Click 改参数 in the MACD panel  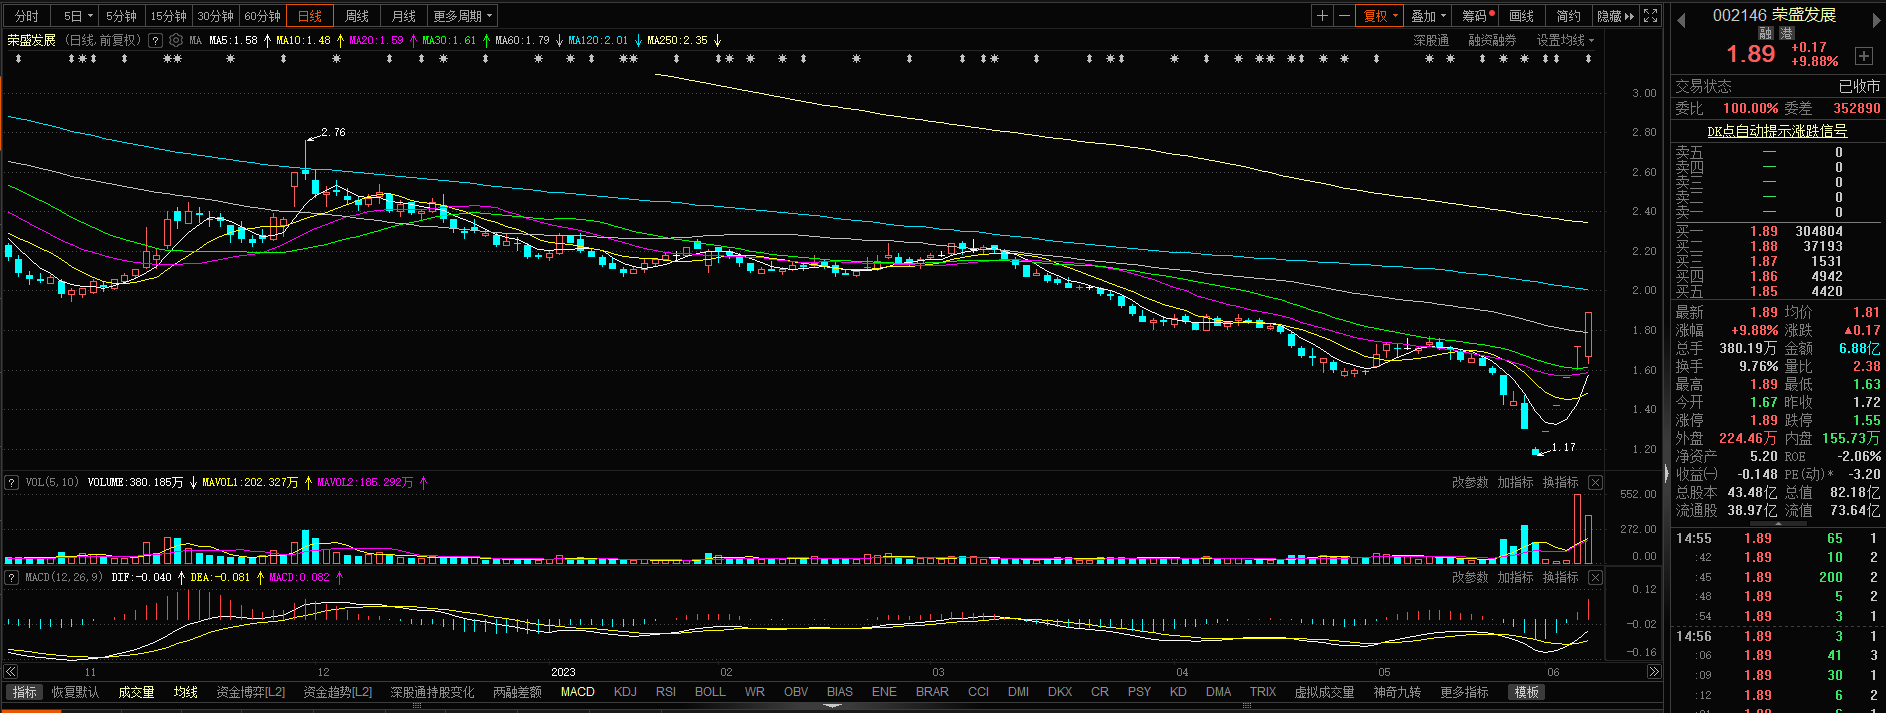point(1469,578)
